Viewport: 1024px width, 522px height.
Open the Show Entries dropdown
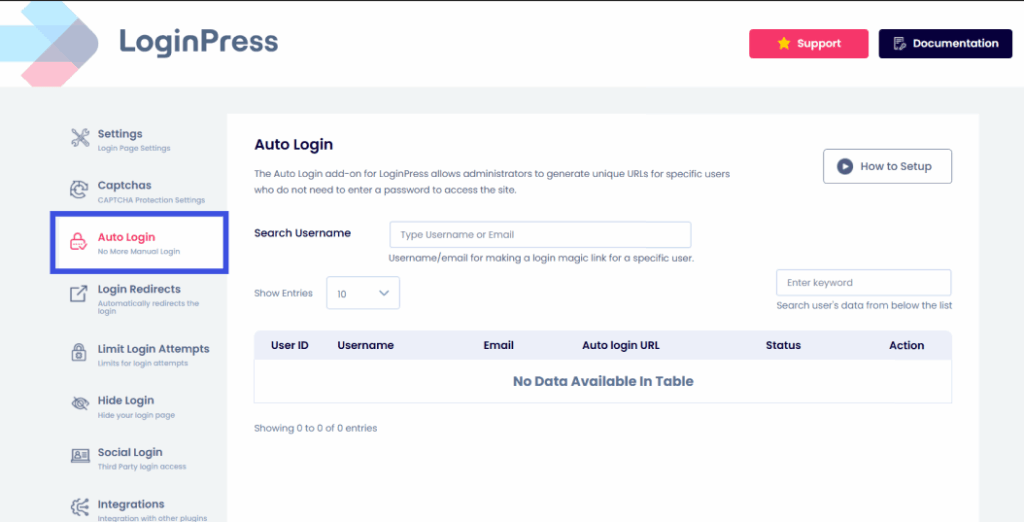point(362,293)
